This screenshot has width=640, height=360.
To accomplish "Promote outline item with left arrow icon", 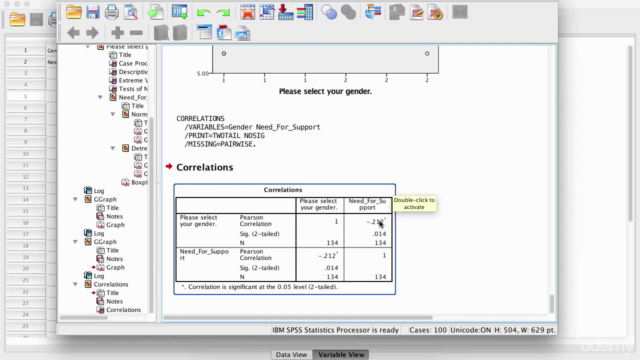I will pos(73,33).
